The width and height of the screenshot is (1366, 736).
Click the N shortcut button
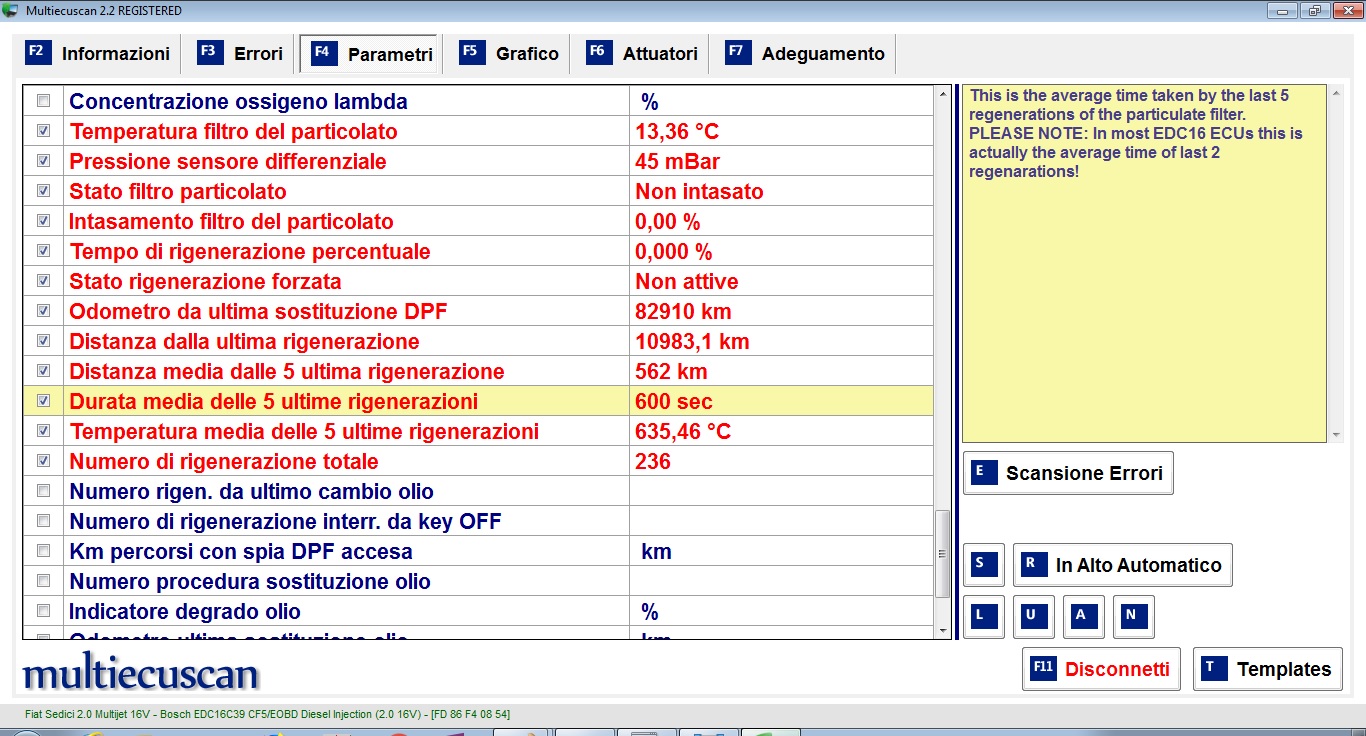pyautogui.click(x=1133, y=617)
